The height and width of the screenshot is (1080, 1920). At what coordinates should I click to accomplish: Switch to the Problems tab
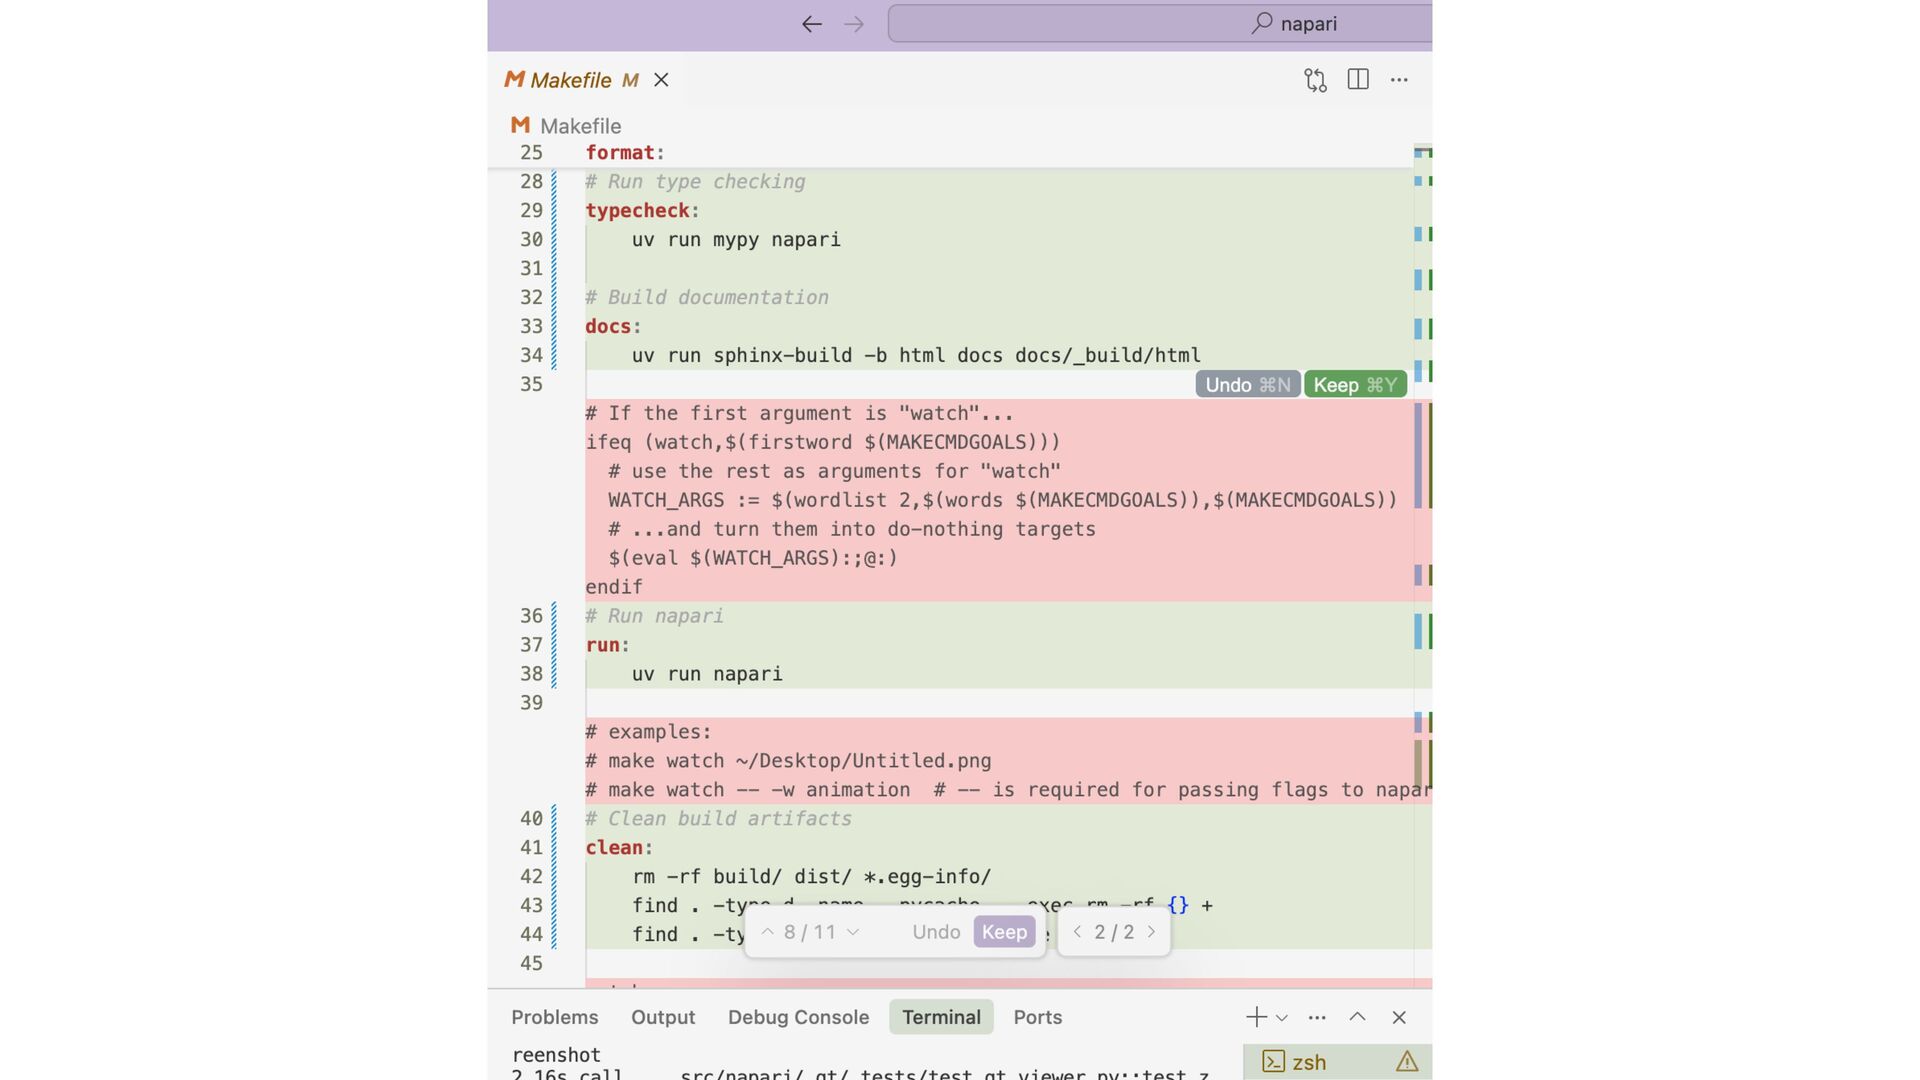tap(554, 1017)
